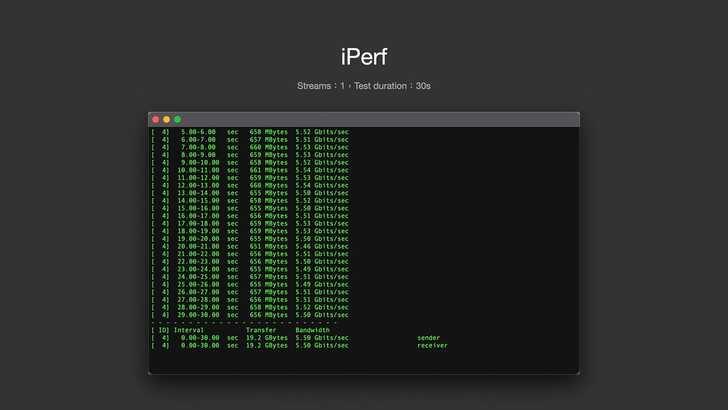Click the Interval column header

(189, 330)
